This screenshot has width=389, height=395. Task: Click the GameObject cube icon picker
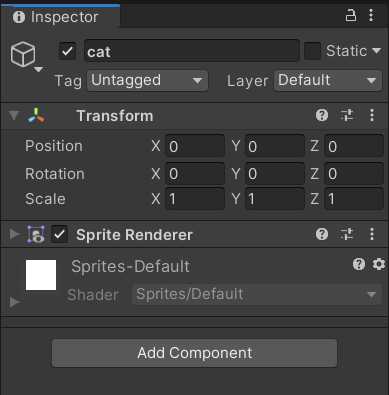pos(23,54)
